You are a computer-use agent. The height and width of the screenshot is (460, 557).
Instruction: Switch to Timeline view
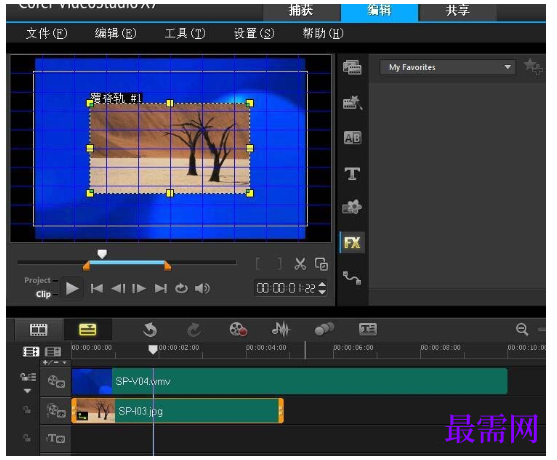[x=87, y=330]
